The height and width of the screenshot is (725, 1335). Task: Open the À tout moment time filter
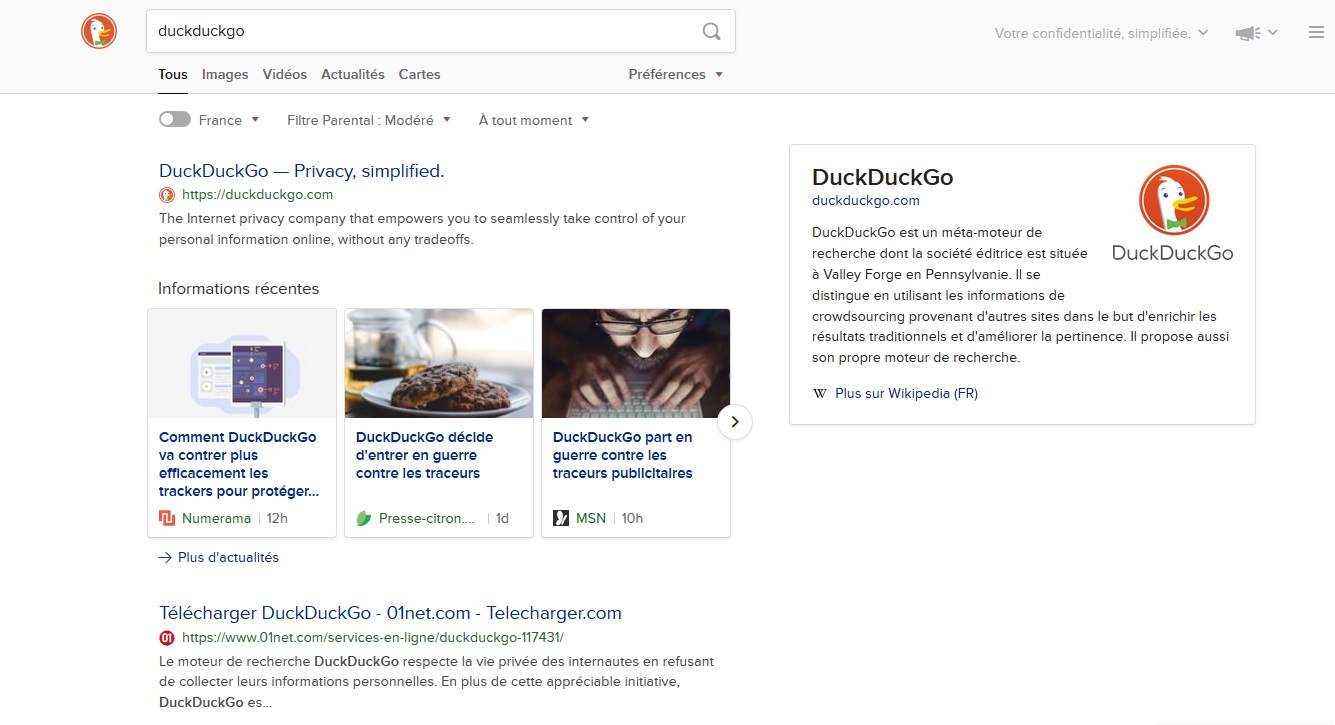[534, 120]
